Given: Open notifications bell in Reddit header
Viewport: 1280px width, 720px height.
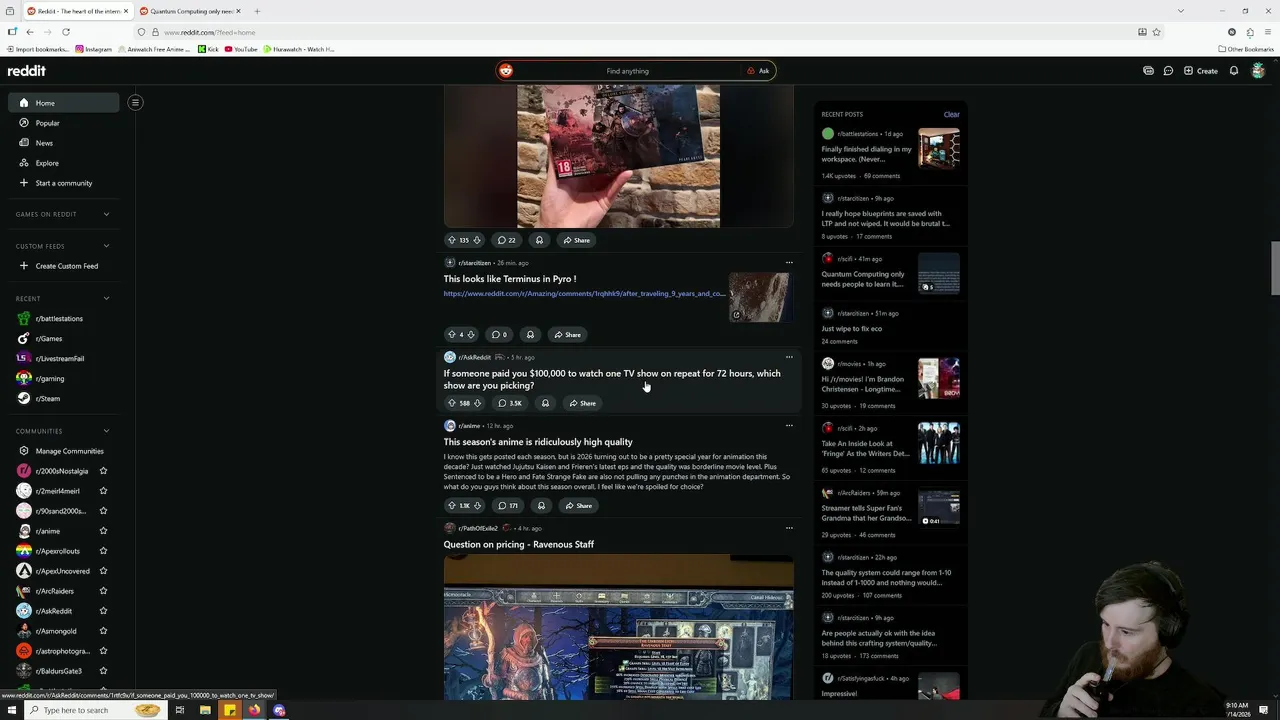Looking at the screenshot, I should pos(1234,71).
